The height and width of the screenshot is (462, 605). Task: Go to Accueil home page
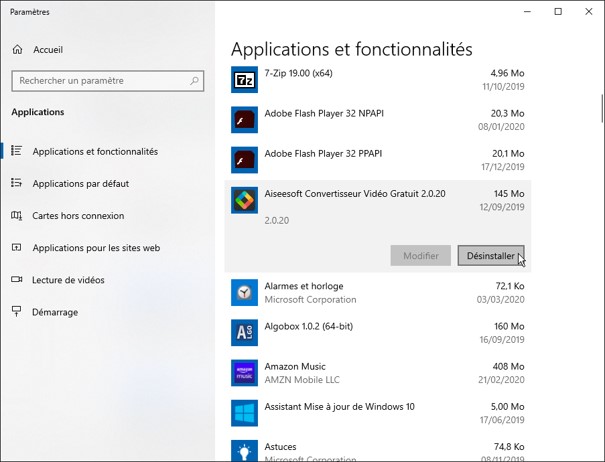pyautogui.click(x=47, y=49)
